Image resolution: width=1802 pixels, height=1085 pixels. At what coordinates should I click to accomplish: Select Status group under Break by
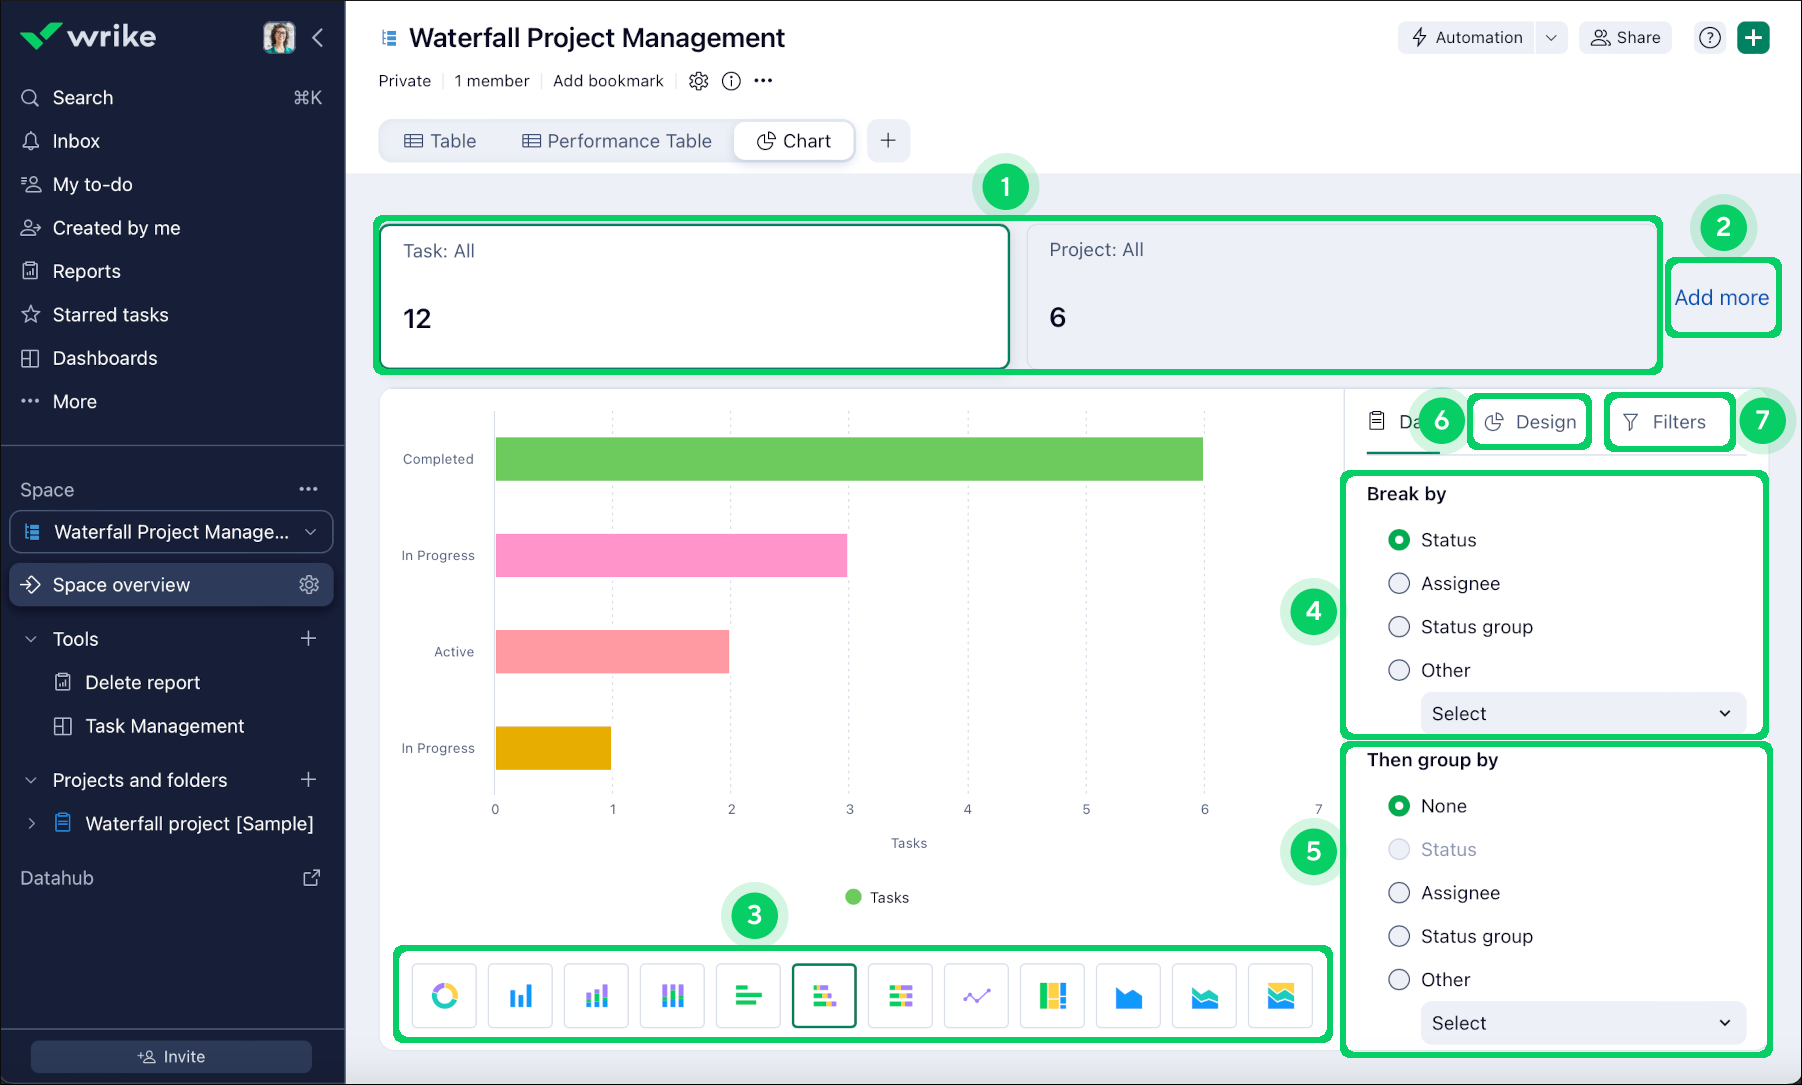tap(1399, 627)
